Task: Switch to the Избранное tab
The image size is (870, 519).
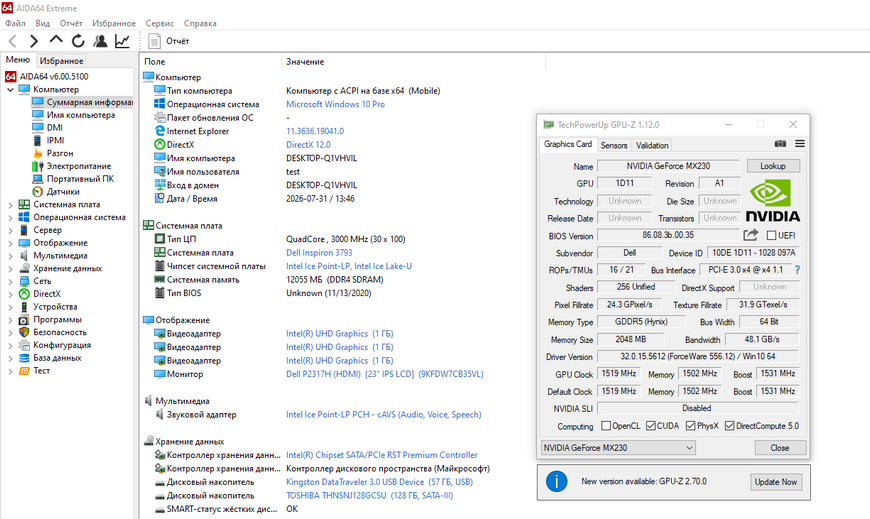Action: pos(62,61)
